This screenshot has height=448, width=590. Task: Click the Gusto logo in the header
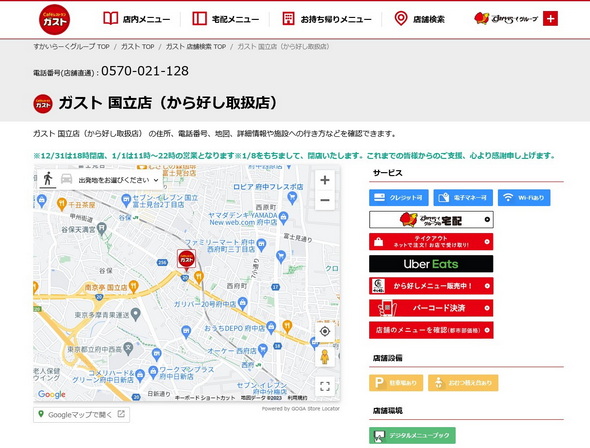tap(55, 20)
